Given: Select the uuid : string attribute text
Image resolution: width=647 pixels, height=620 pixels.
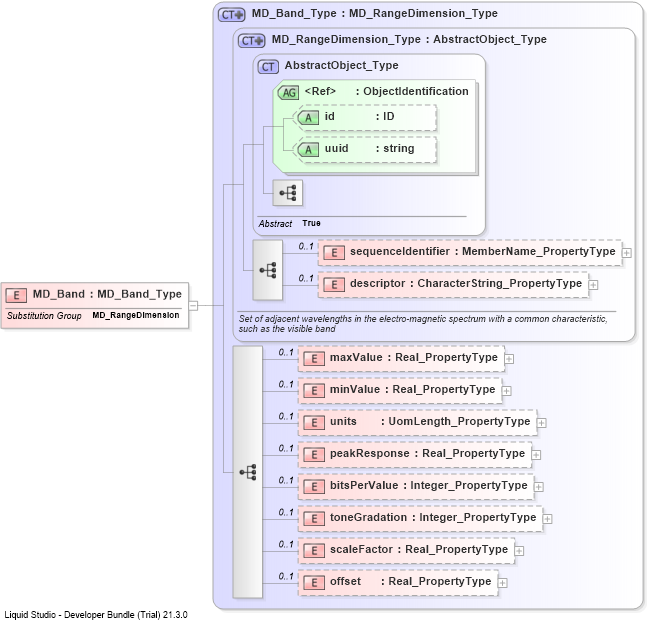Looking at the screenshot, I should (369, 149).
